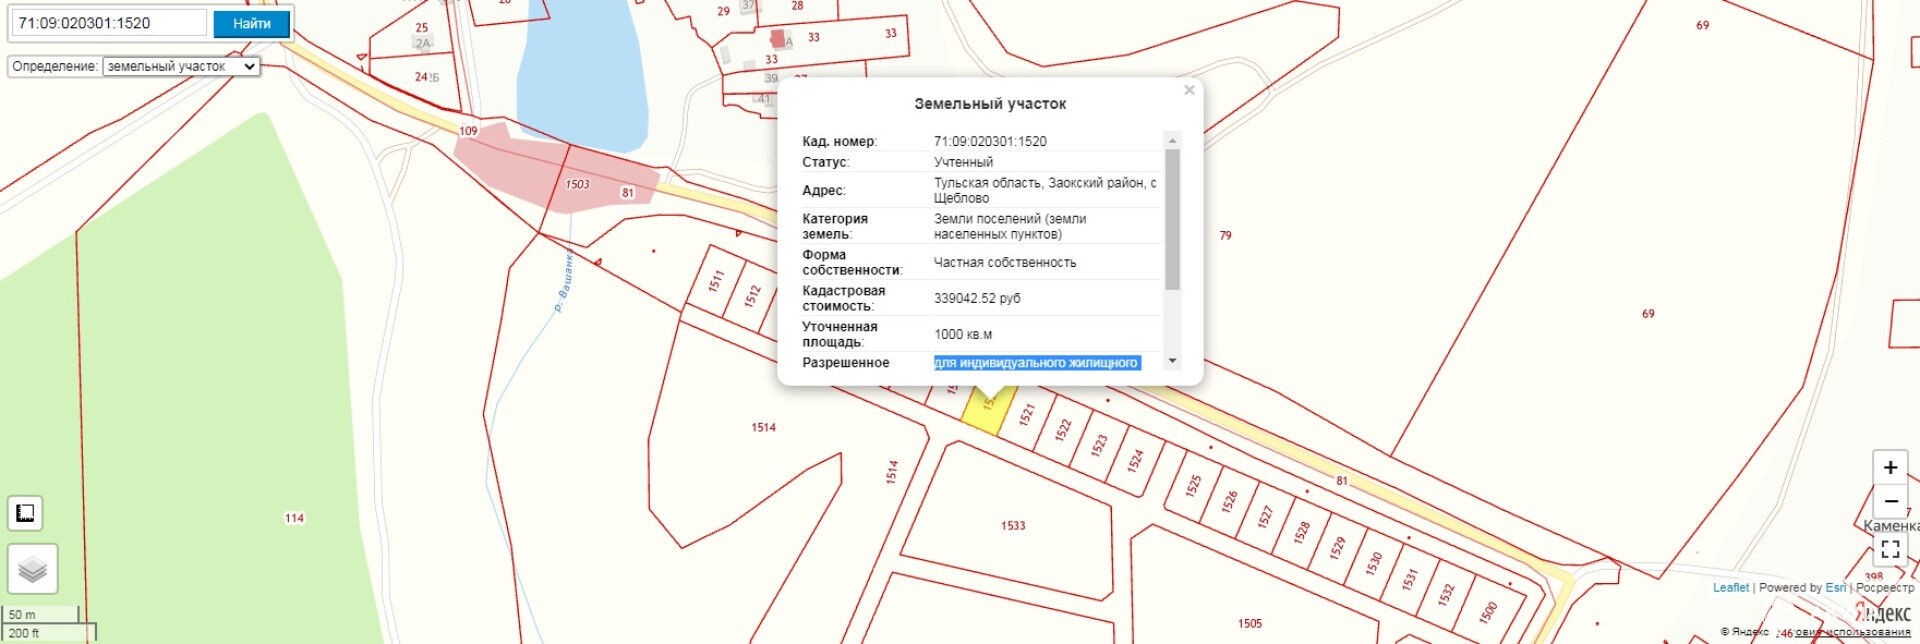Image resolution: width=1920 pixels, height=644 pixels.
Task: Open the Esri attribution link
Action: pyautogui.click(x=1836, y=588)
